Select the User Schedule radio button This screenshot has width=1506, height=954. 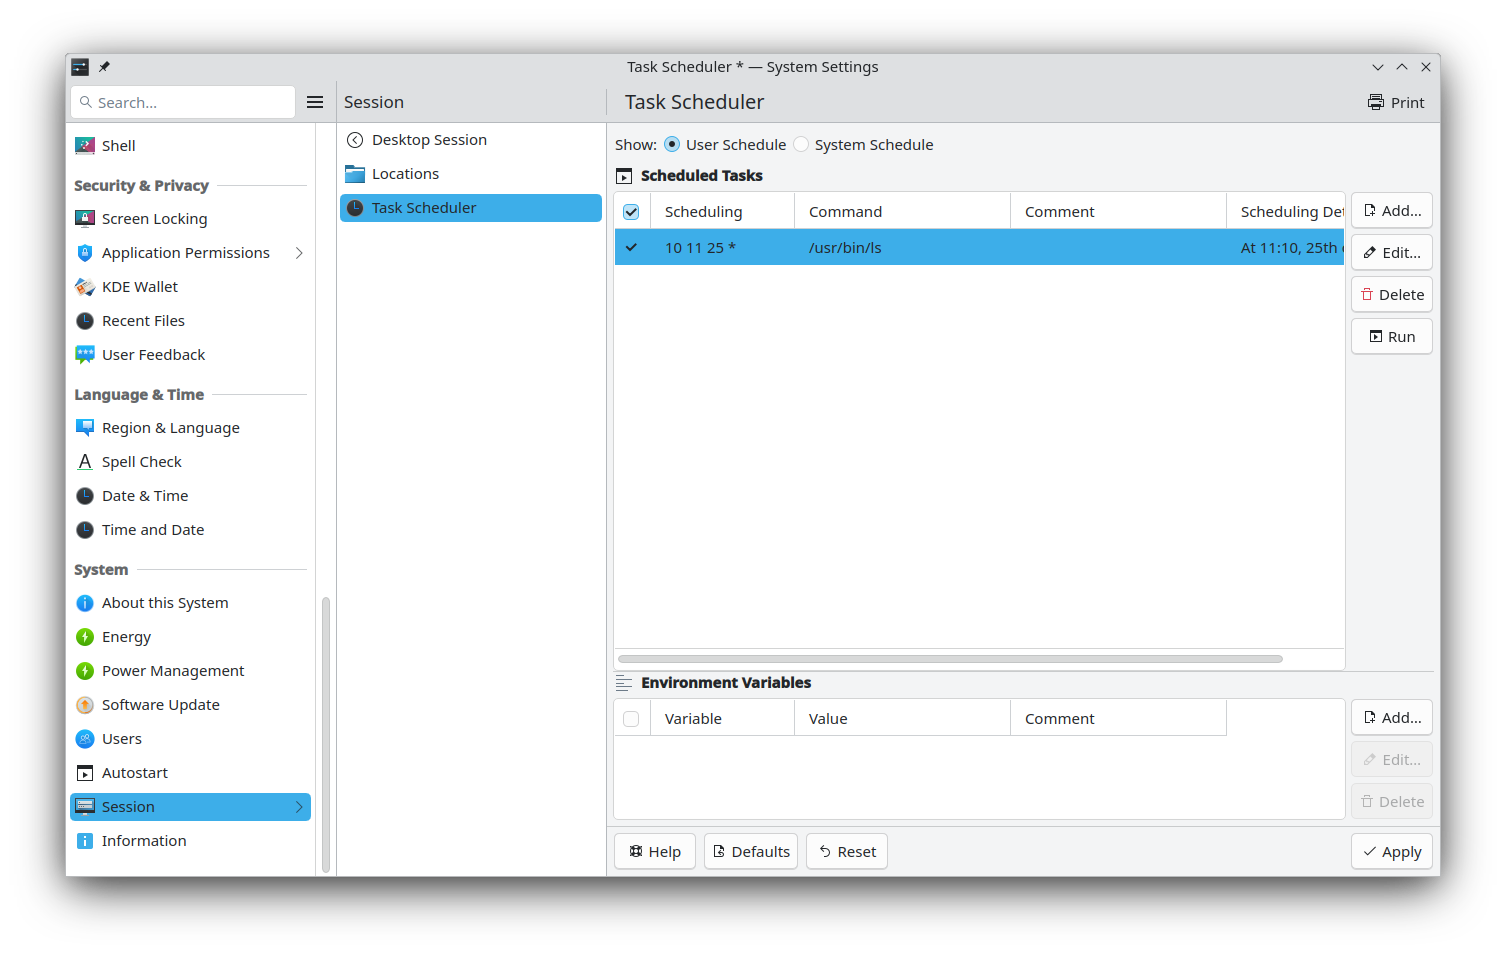click(x=672, y=145)
